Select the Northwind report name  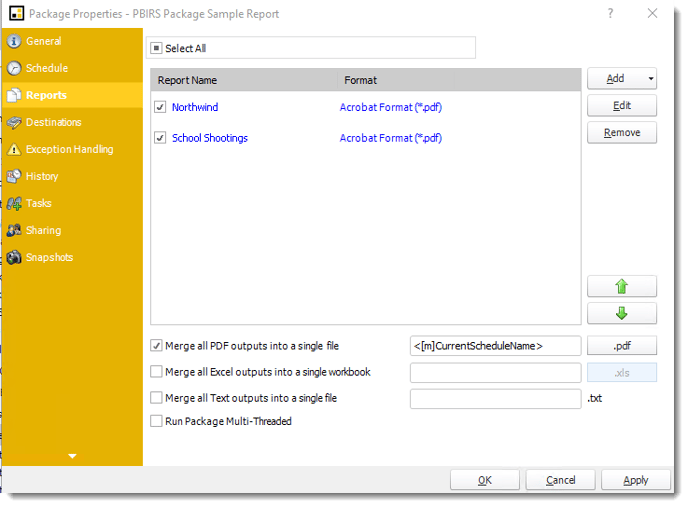(195, 107)
